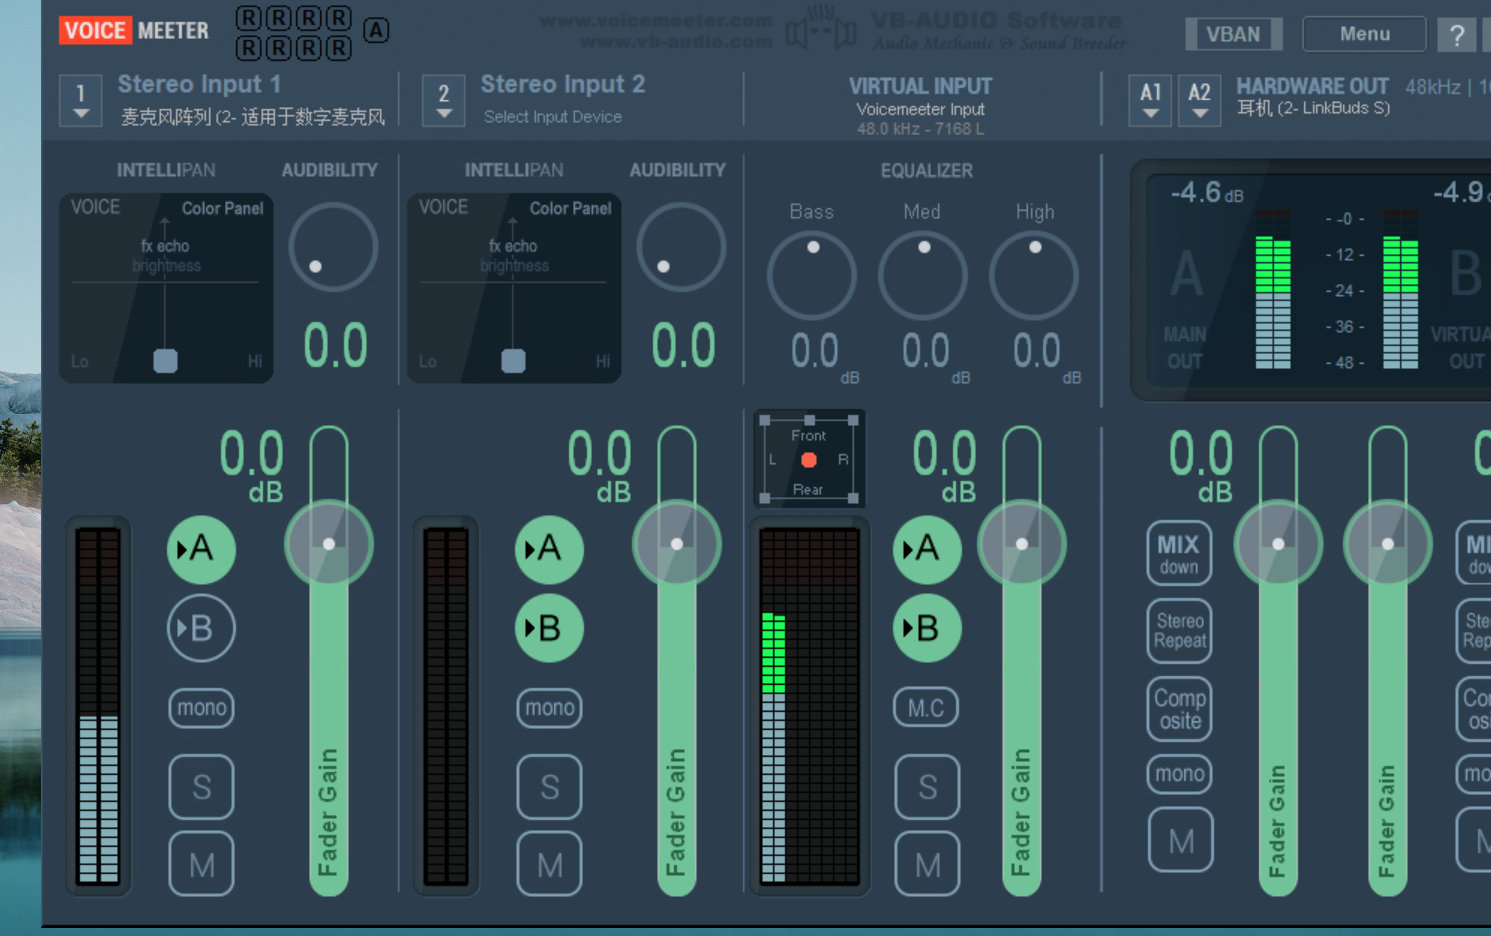Toggle bus B routing for Stereo Input 1

pyautogui.click(x=201, y=628)
